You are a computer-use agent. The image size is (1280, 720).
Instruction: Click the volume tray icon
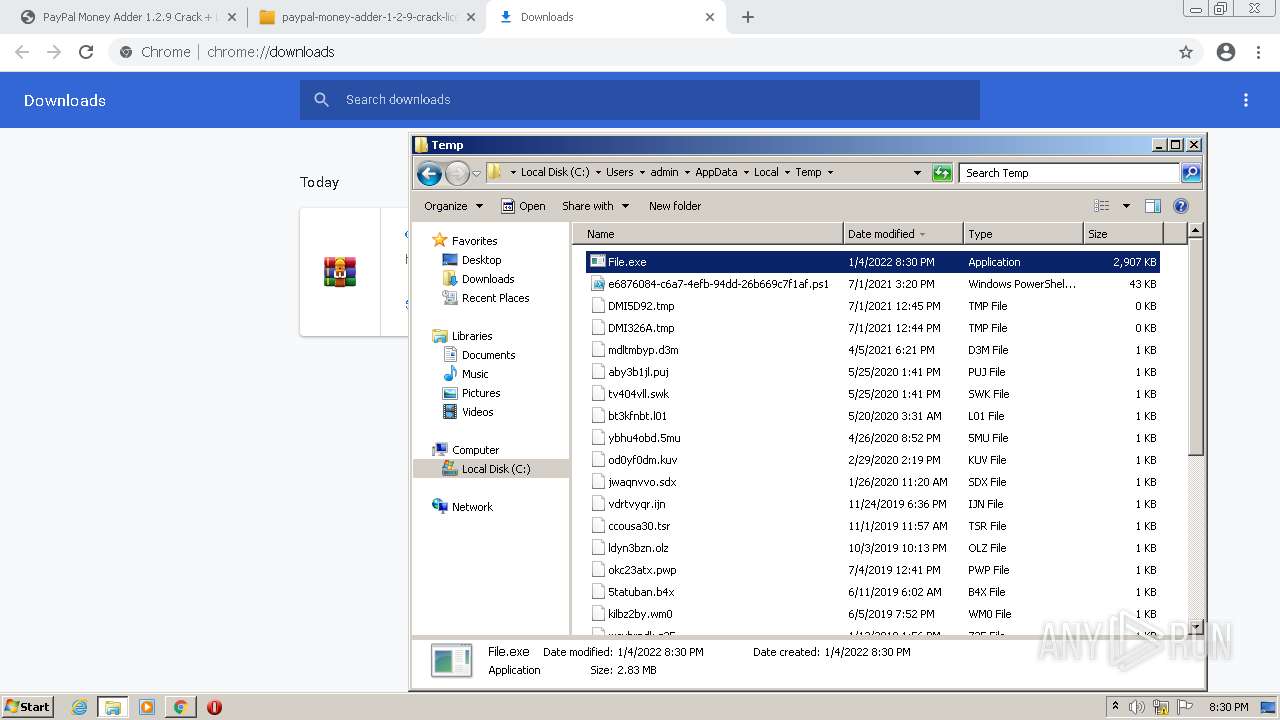pos(1138,707)
